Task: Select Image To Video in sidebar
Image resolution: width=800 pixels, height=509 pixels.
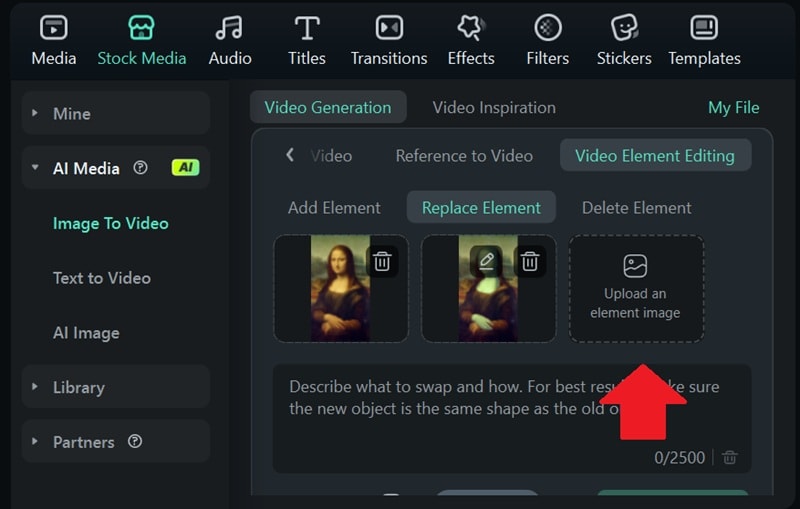Action: pos(111,223)
